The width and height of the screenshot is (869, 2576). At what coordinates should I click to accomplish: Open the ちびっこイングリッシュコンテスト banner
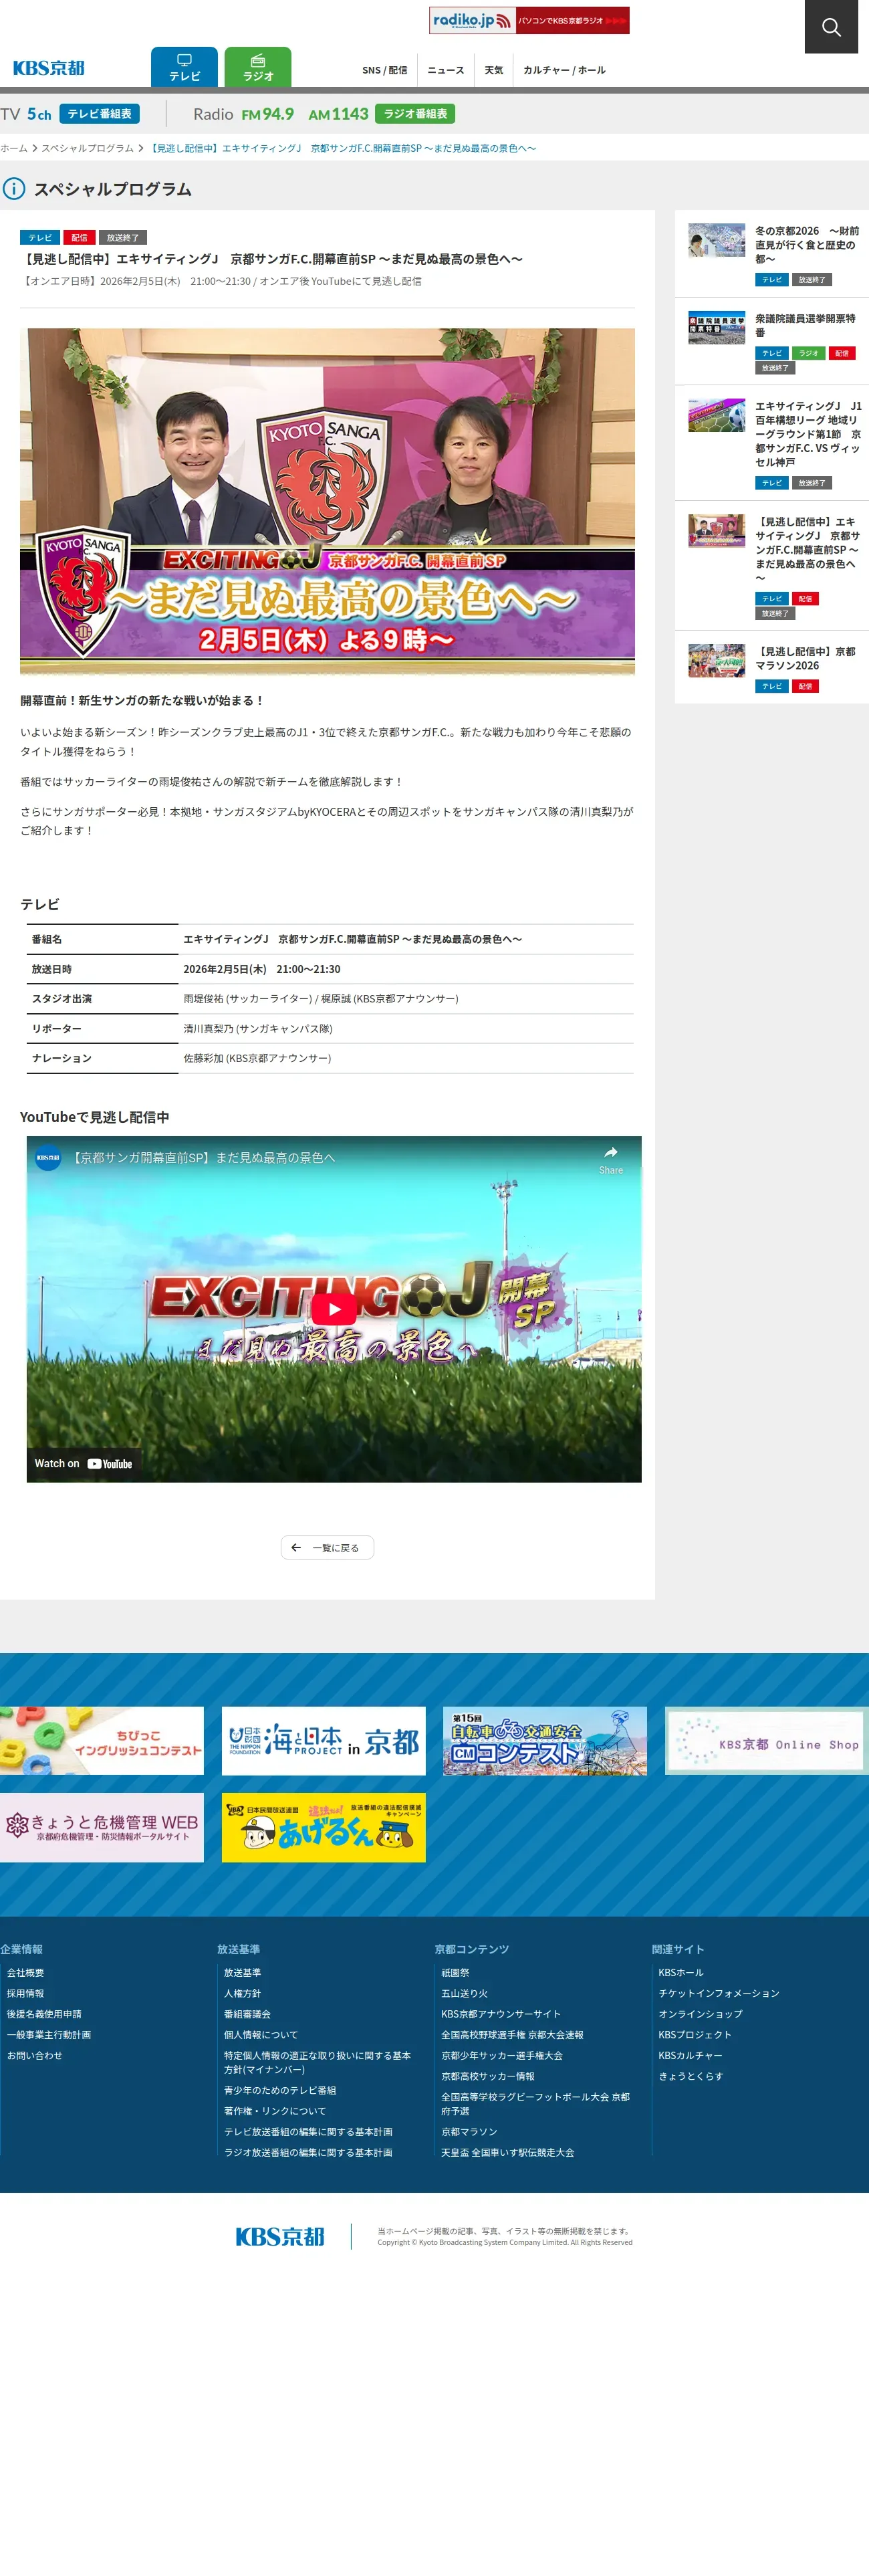[x=102, y=1741]
